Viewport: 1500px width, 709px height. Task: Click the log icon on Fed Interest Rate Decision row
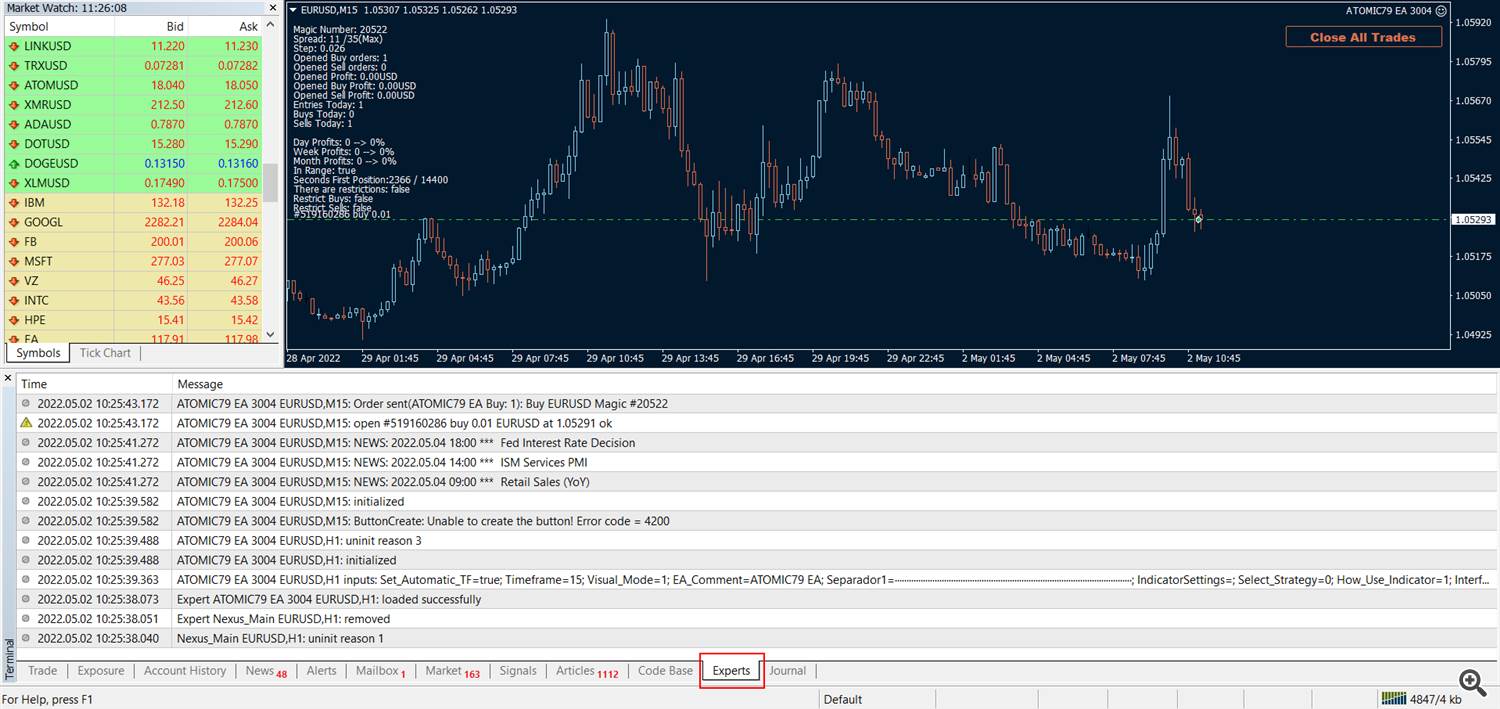click(26, 443)
